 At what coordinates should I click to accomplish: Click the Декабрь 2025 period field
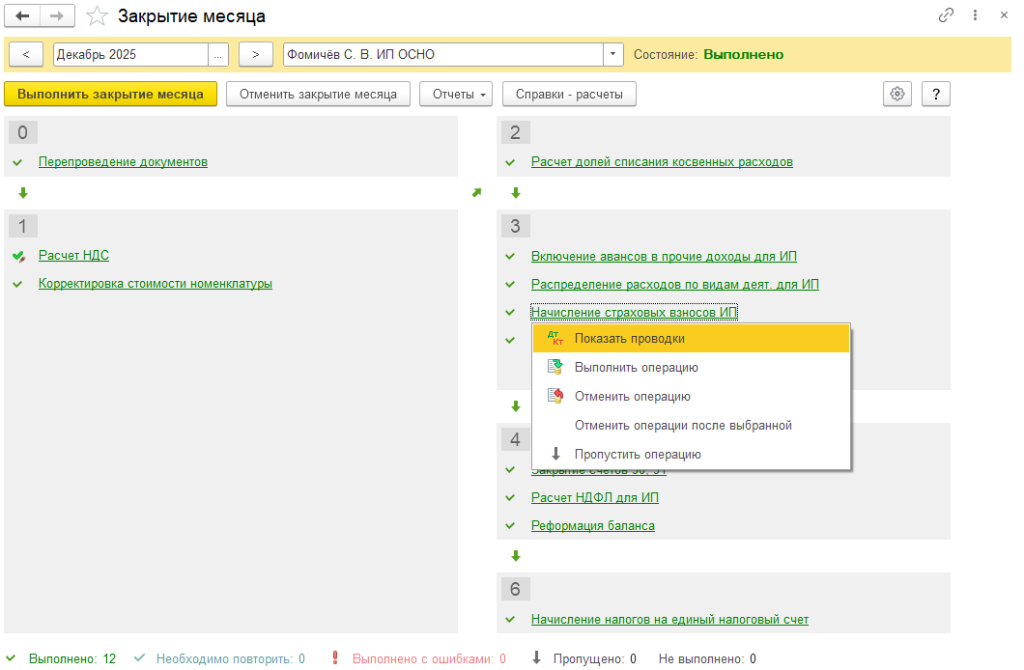130,54
